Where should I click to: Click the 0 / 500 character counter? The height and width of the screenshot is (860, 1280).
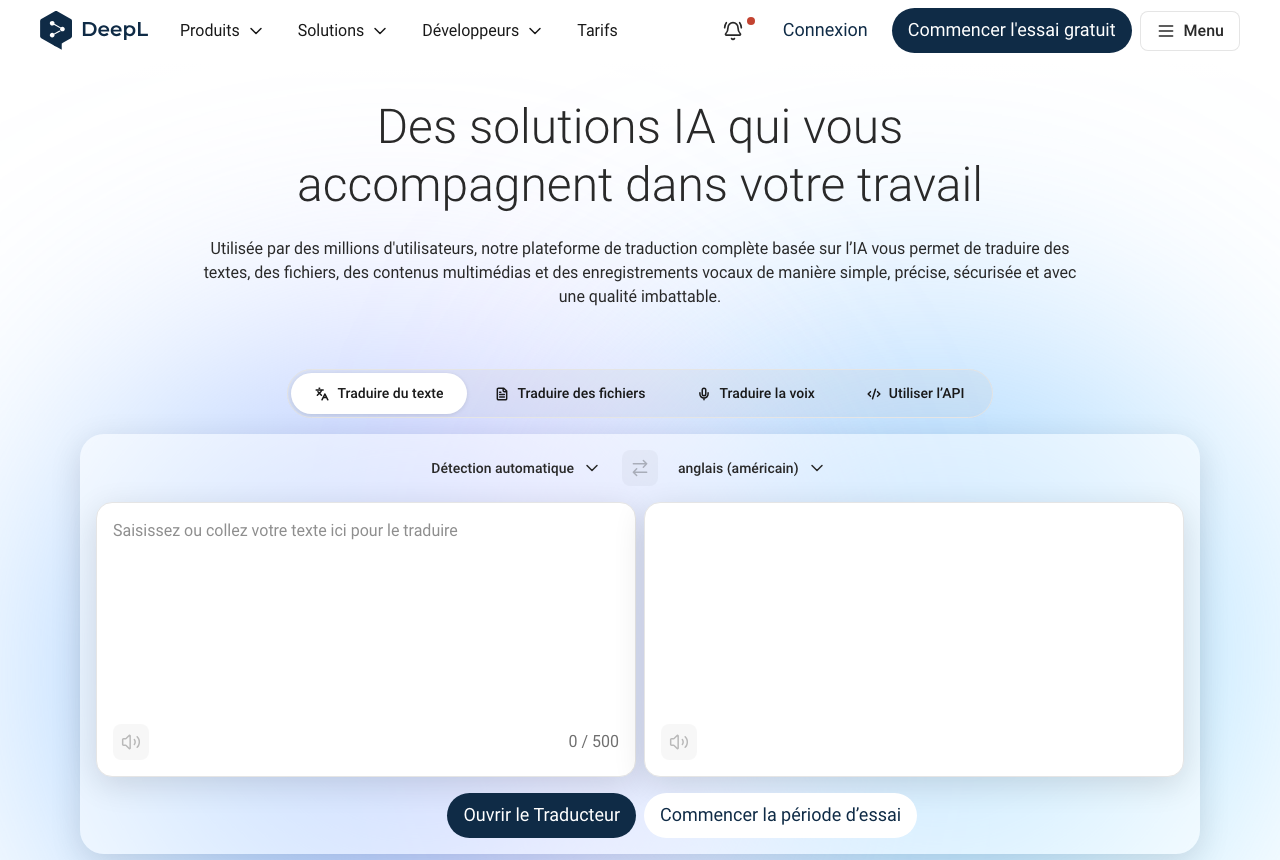click(594, 742)
